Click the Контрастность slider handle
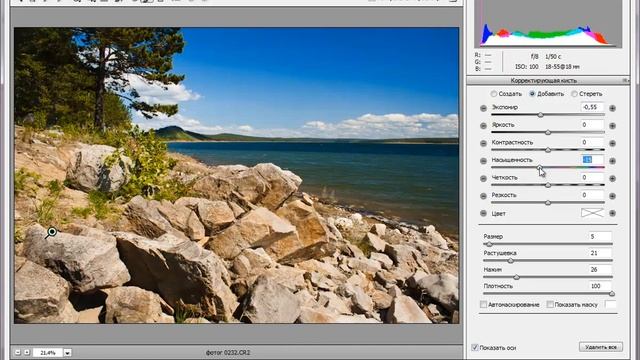The image size is (640, 360). pos(548,150)
